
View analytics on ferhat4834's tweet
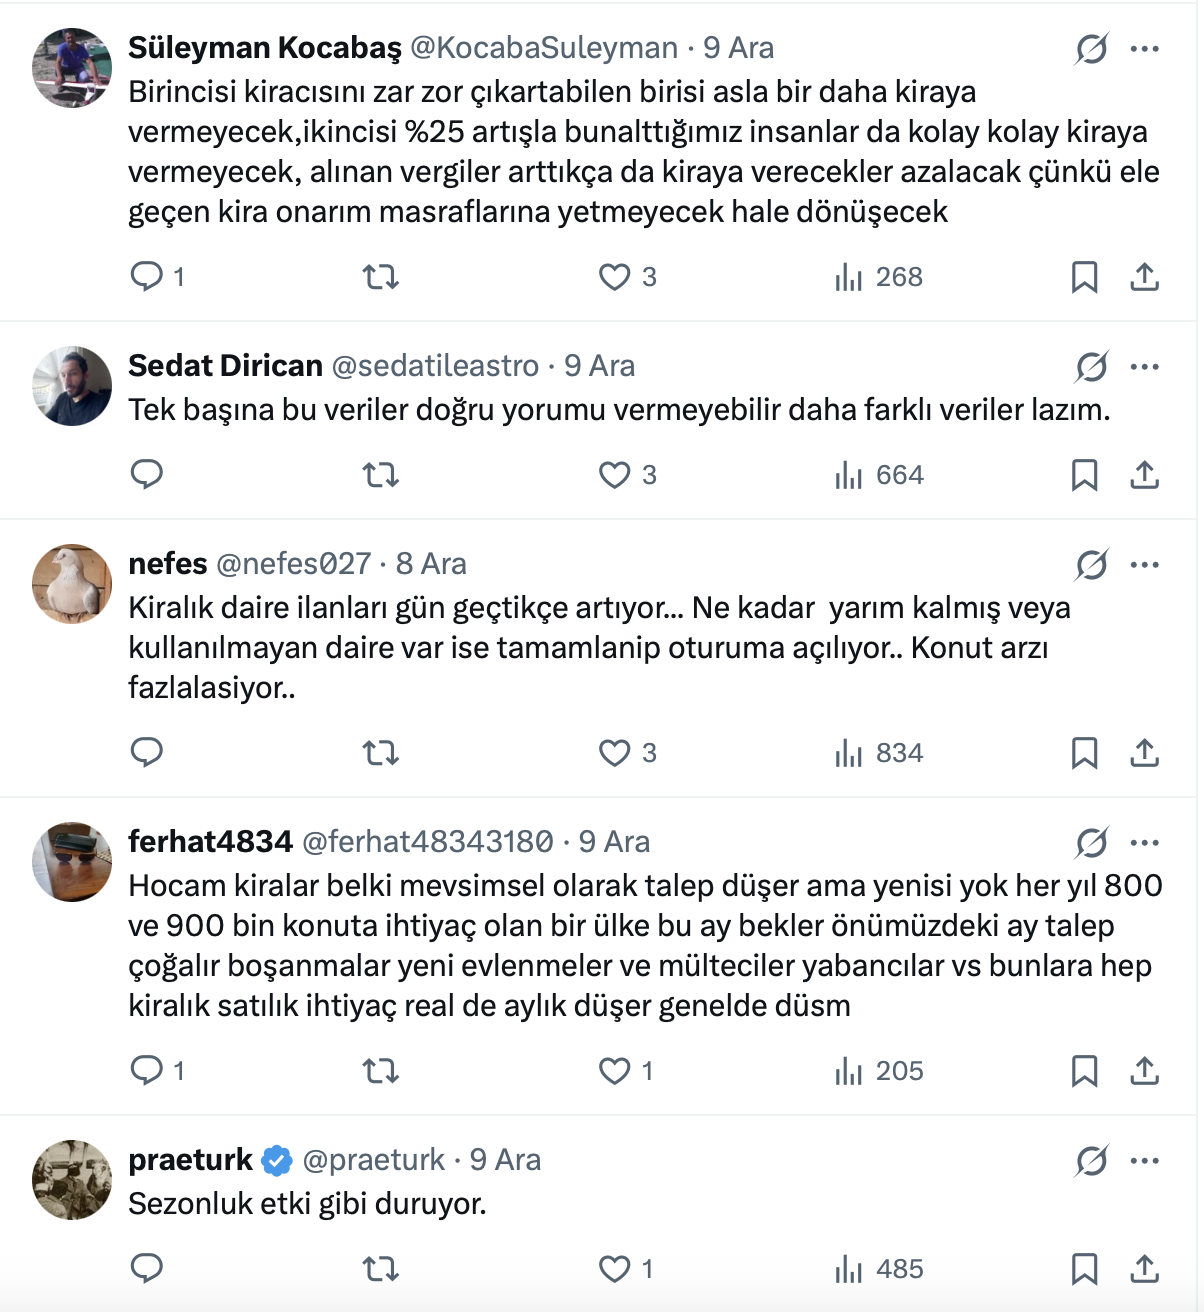pos(879,1071)
